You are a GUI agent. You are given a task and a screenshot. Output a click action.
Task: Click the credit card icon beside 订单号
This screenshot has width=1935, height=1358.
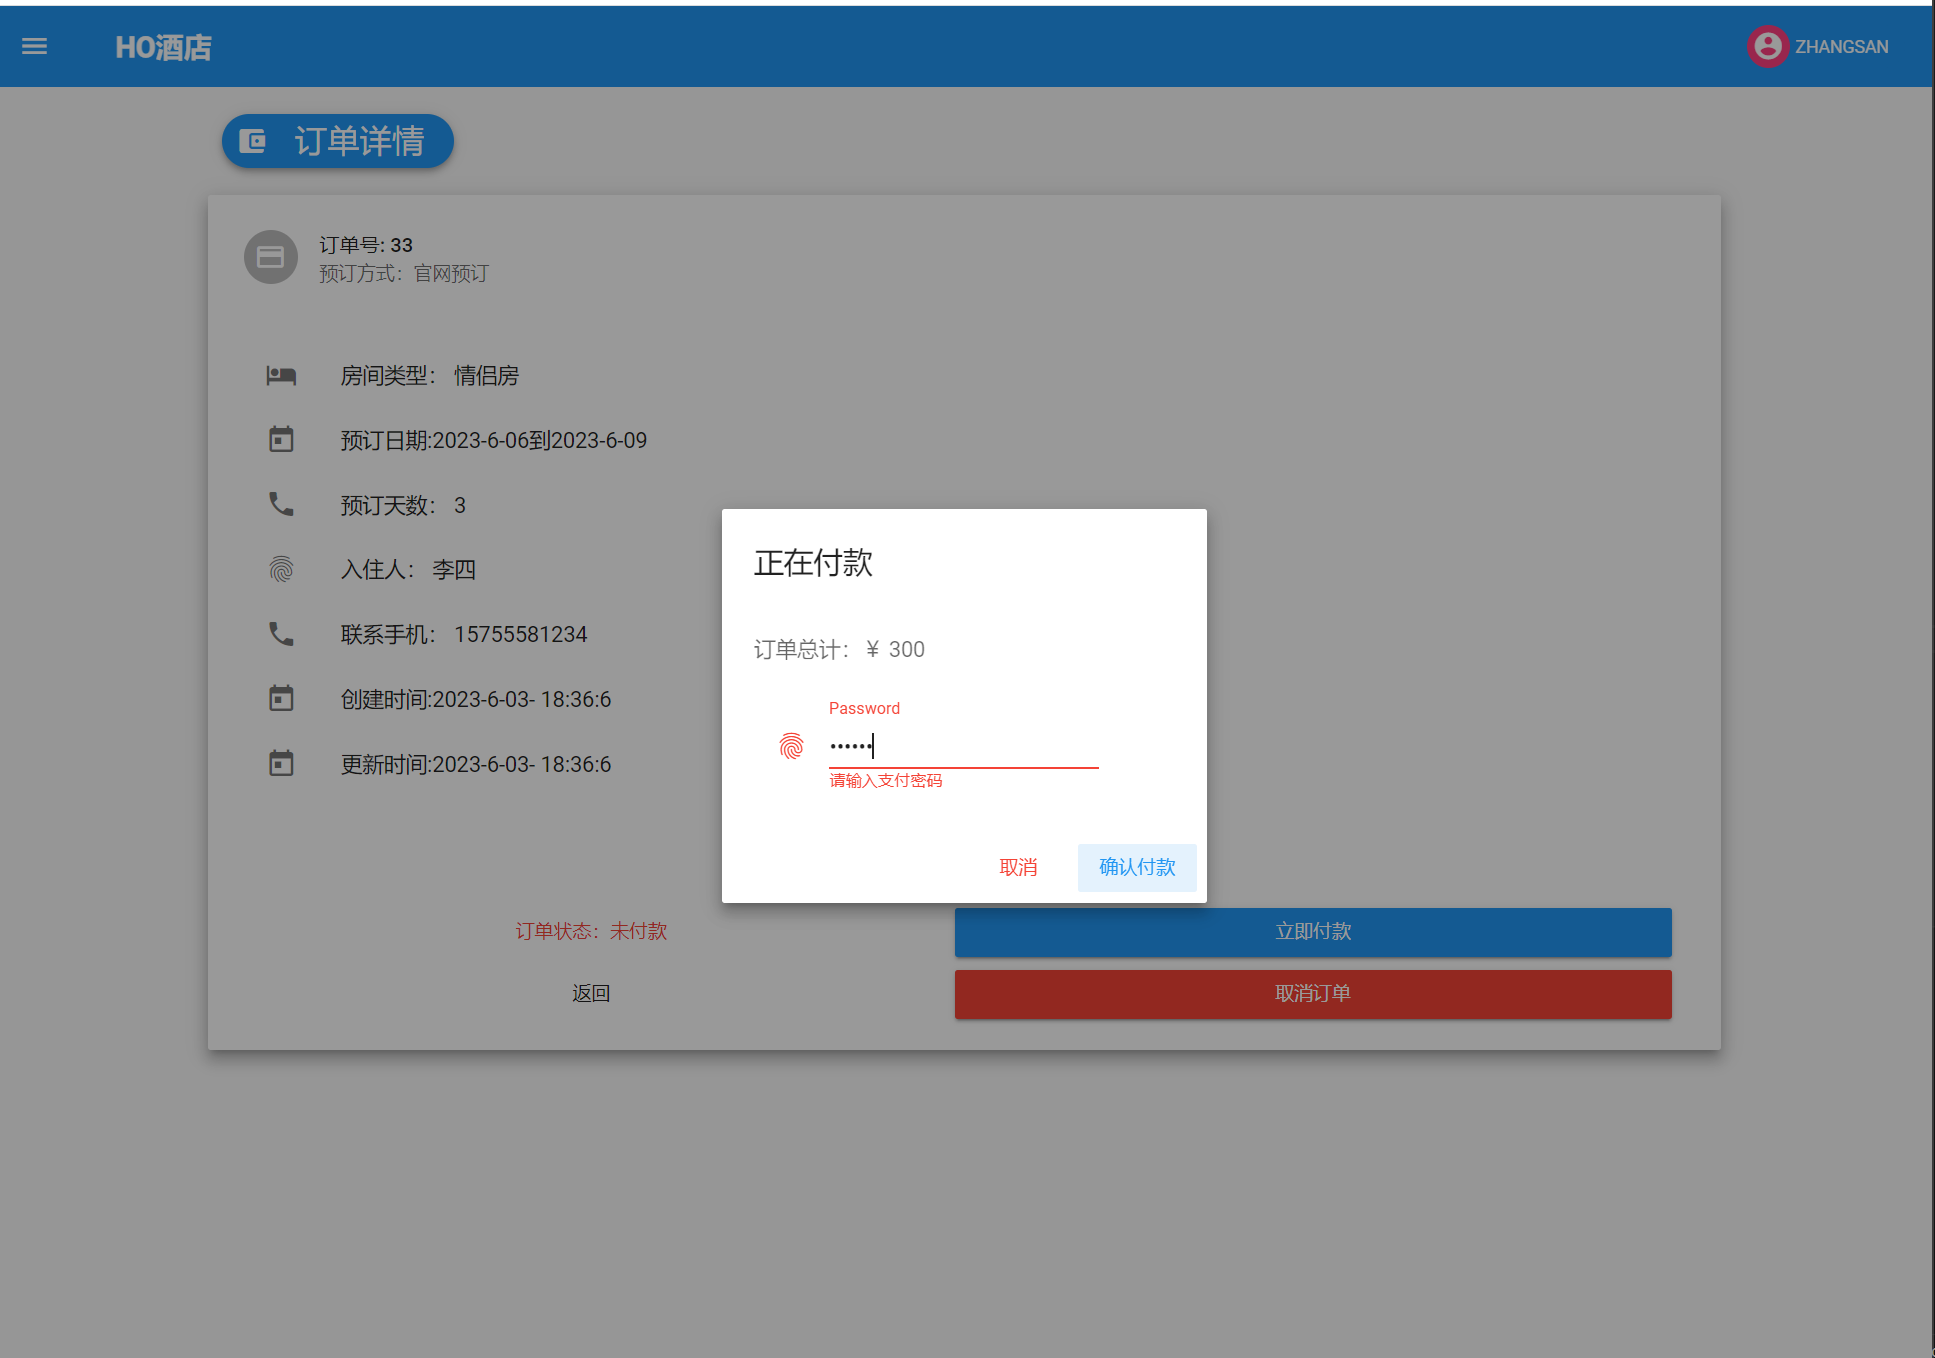pyautogui.click(x=270, y=258)
